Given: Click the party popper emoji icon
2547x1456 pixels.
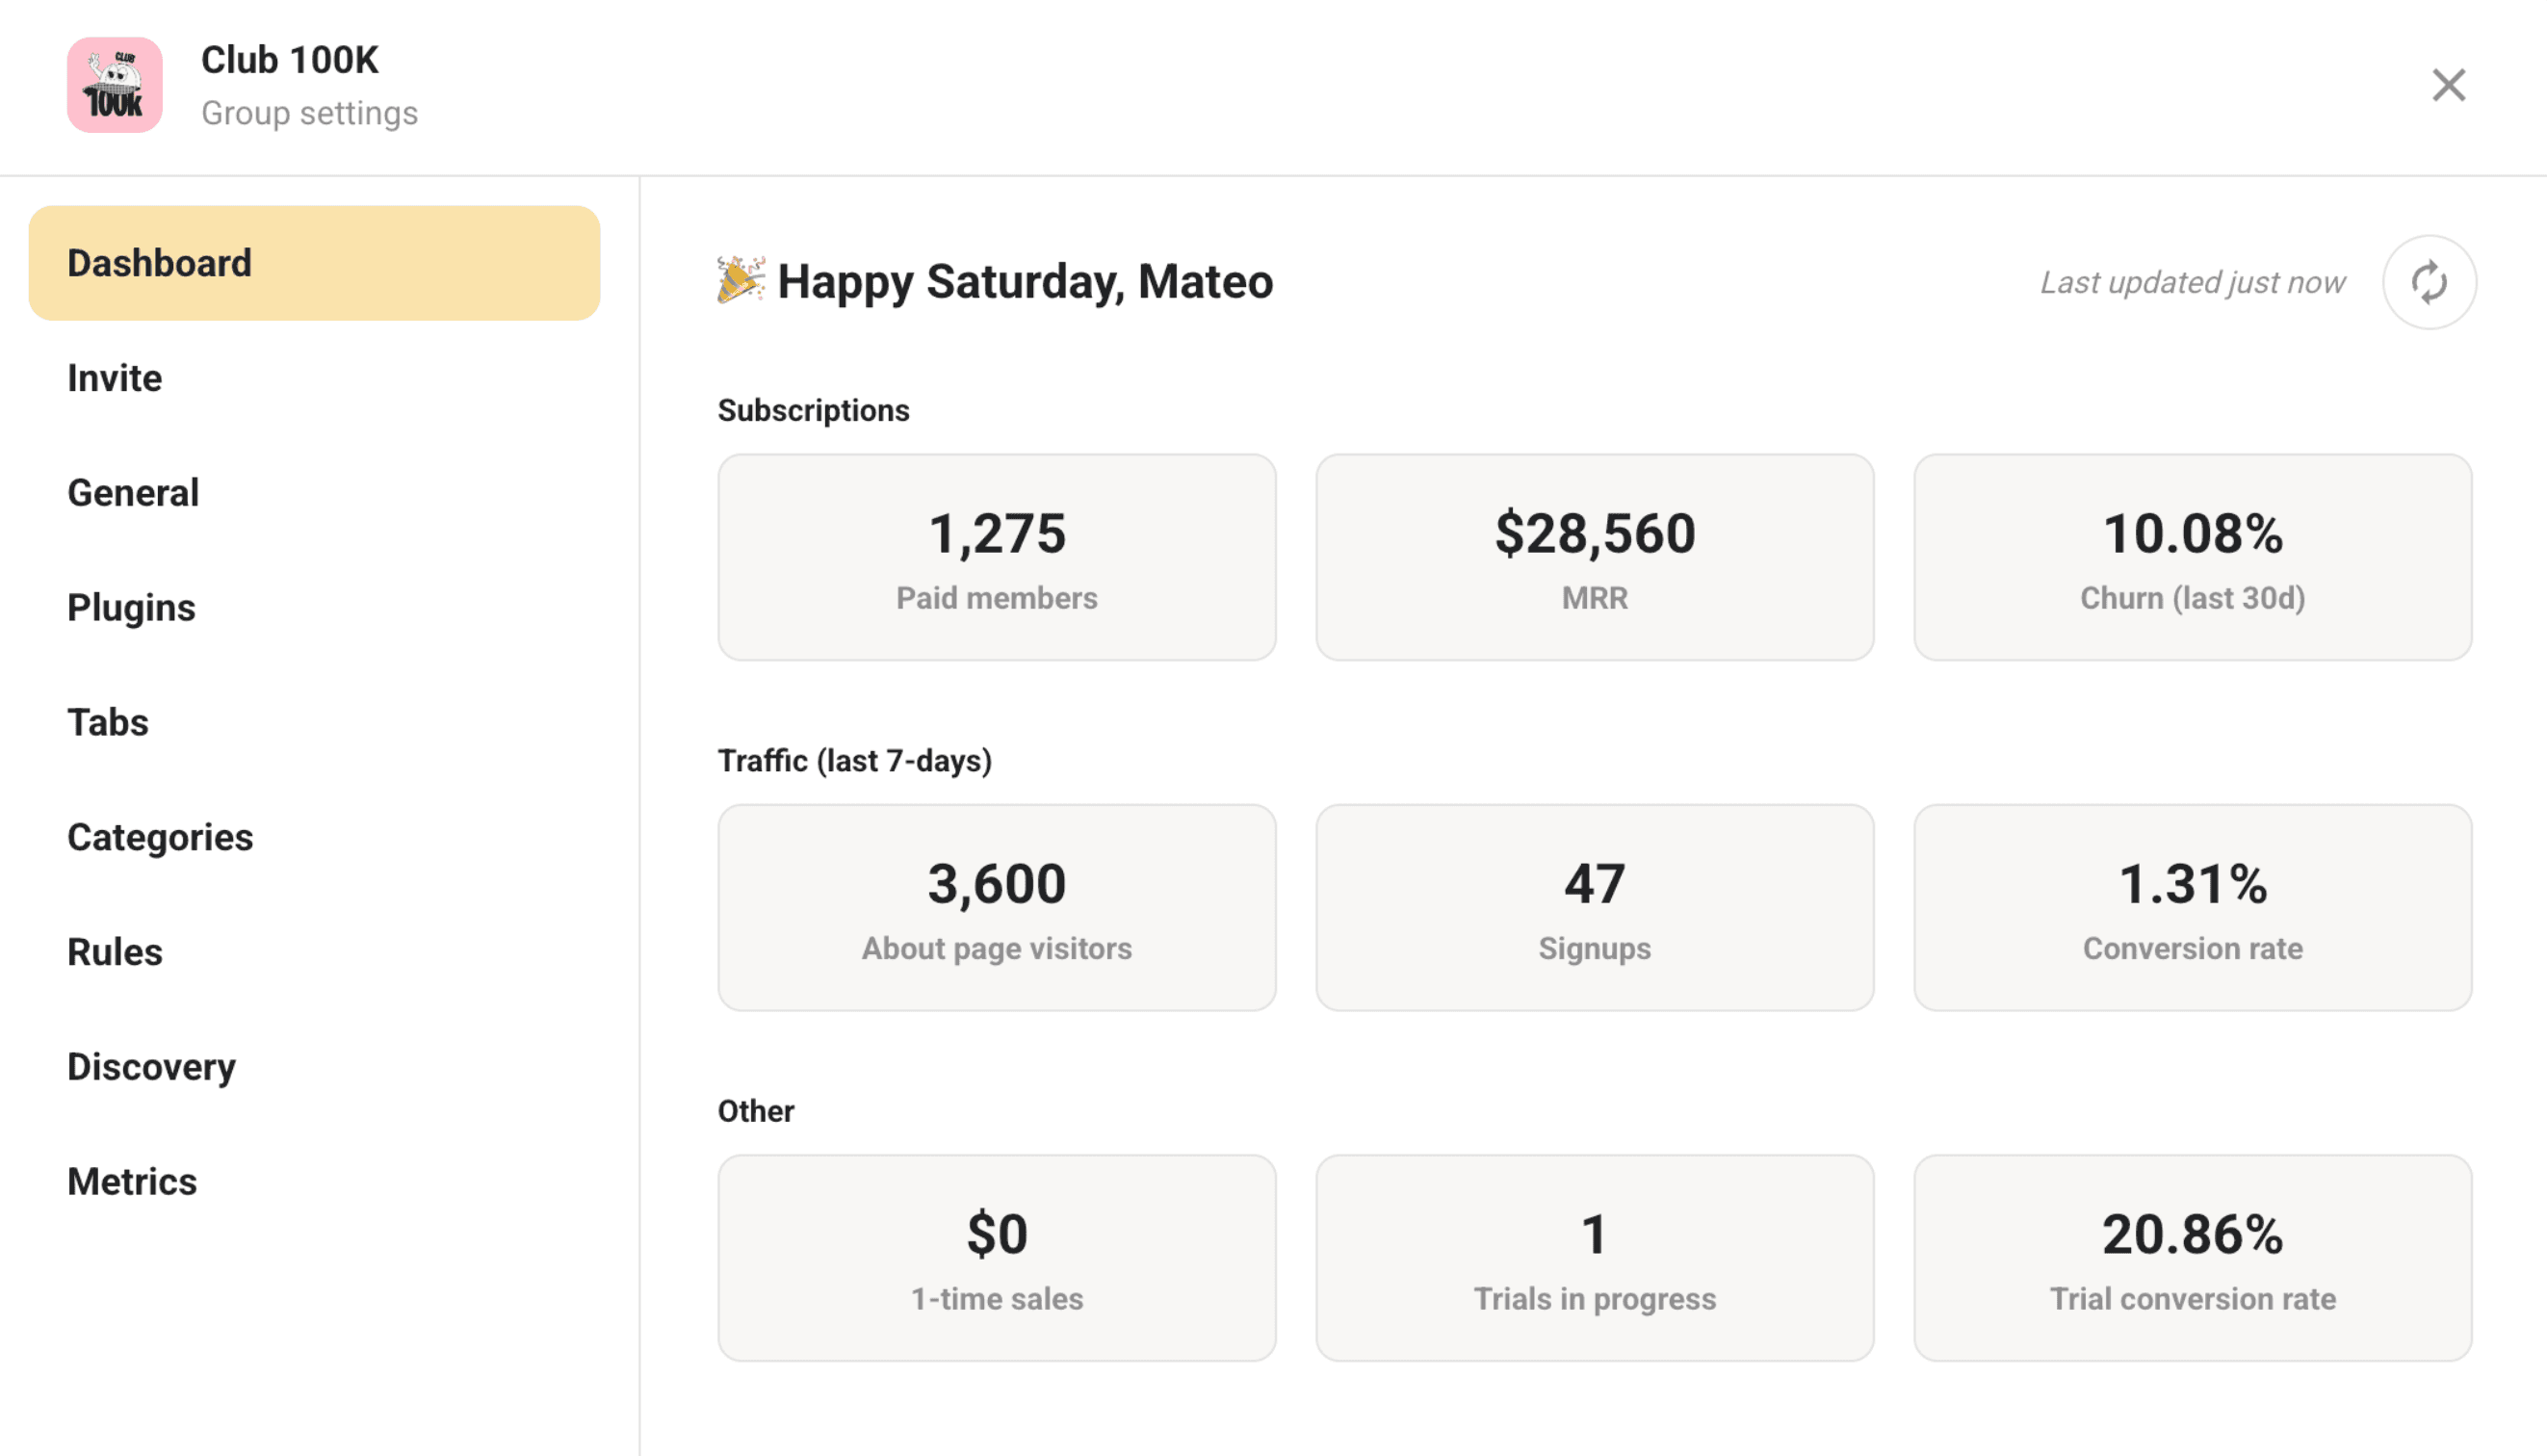Looking at the screenshot, I should tap(740, 280).
